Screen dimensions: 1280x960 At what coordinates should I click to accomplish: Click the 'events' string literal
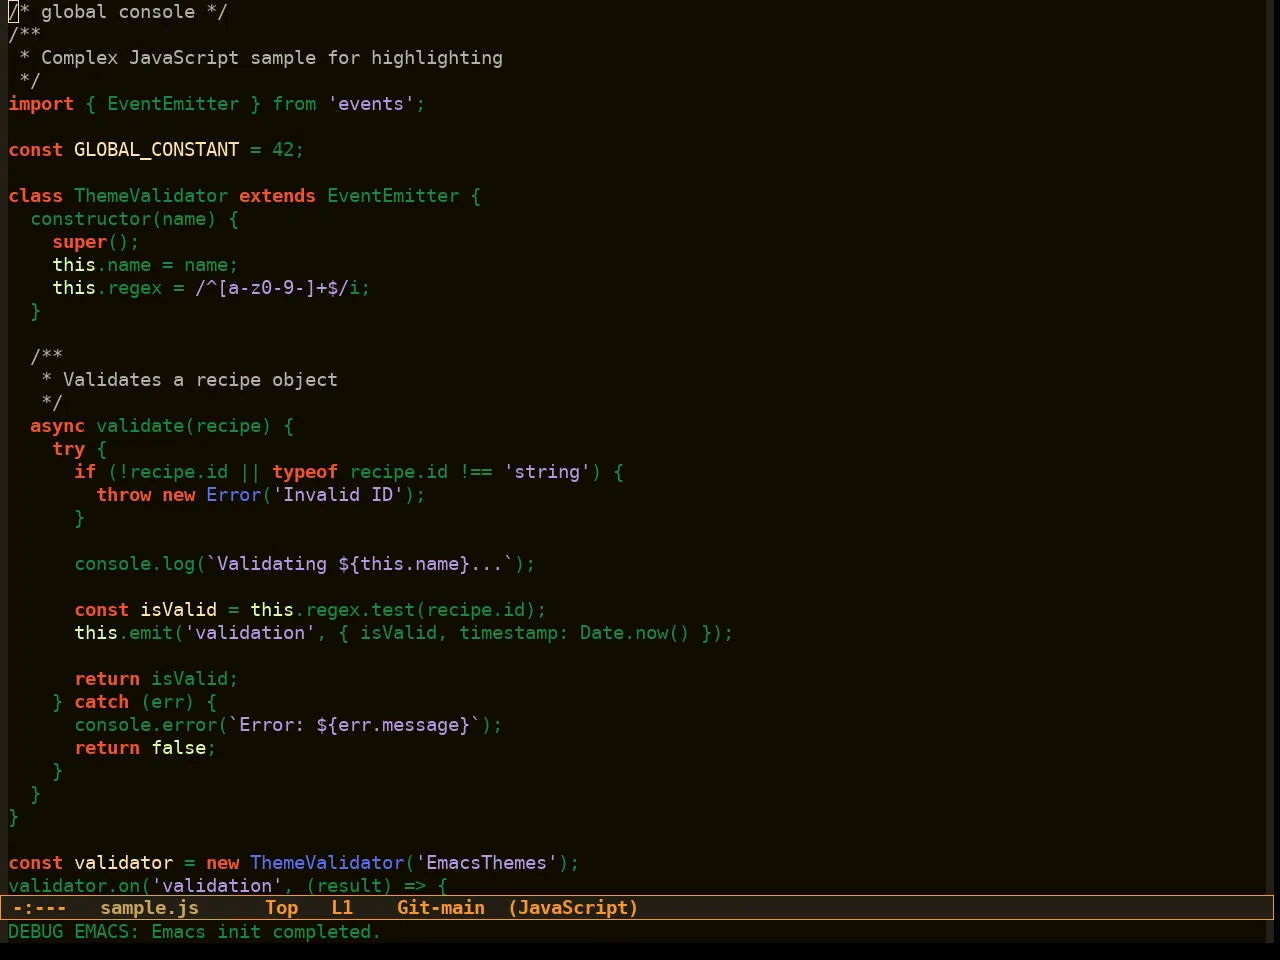coord(371,104)
